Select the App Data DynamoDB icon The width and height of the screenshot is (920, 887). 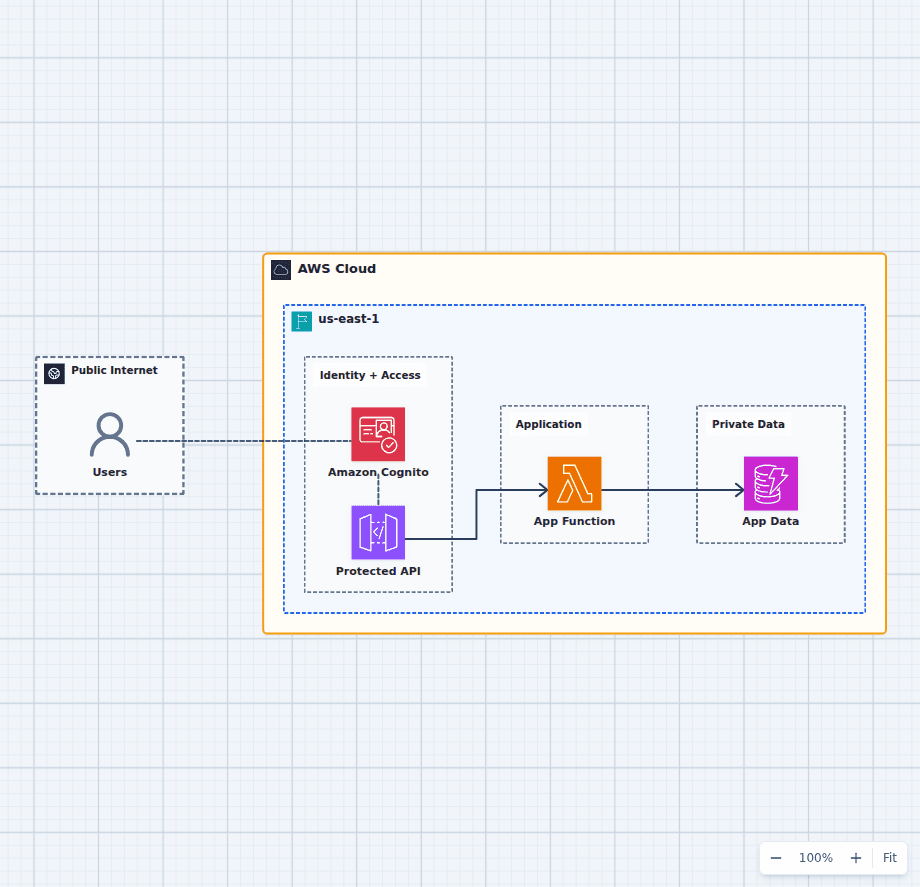(x=770, y=483)
